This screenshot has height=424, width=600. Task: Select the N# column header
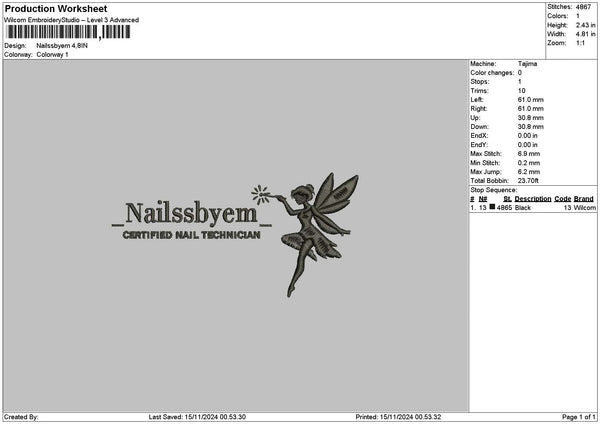coord(483,199)
